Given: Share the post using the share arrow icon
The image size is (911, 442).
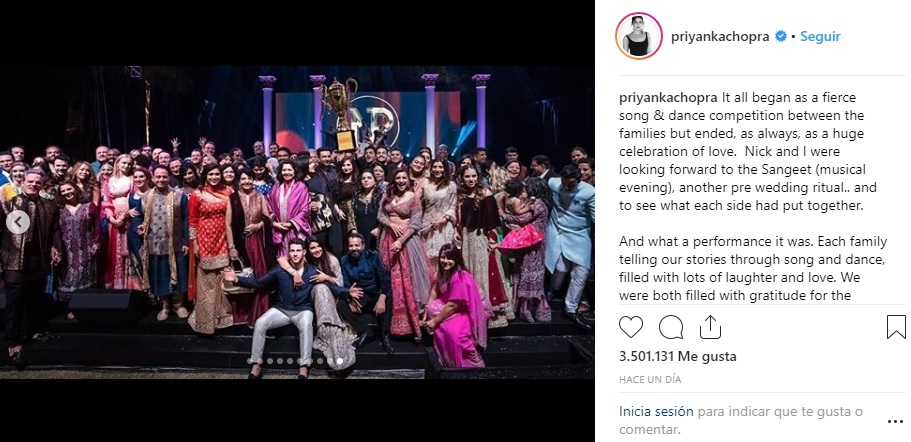Looking at the screenshot, I should point(710,327).
